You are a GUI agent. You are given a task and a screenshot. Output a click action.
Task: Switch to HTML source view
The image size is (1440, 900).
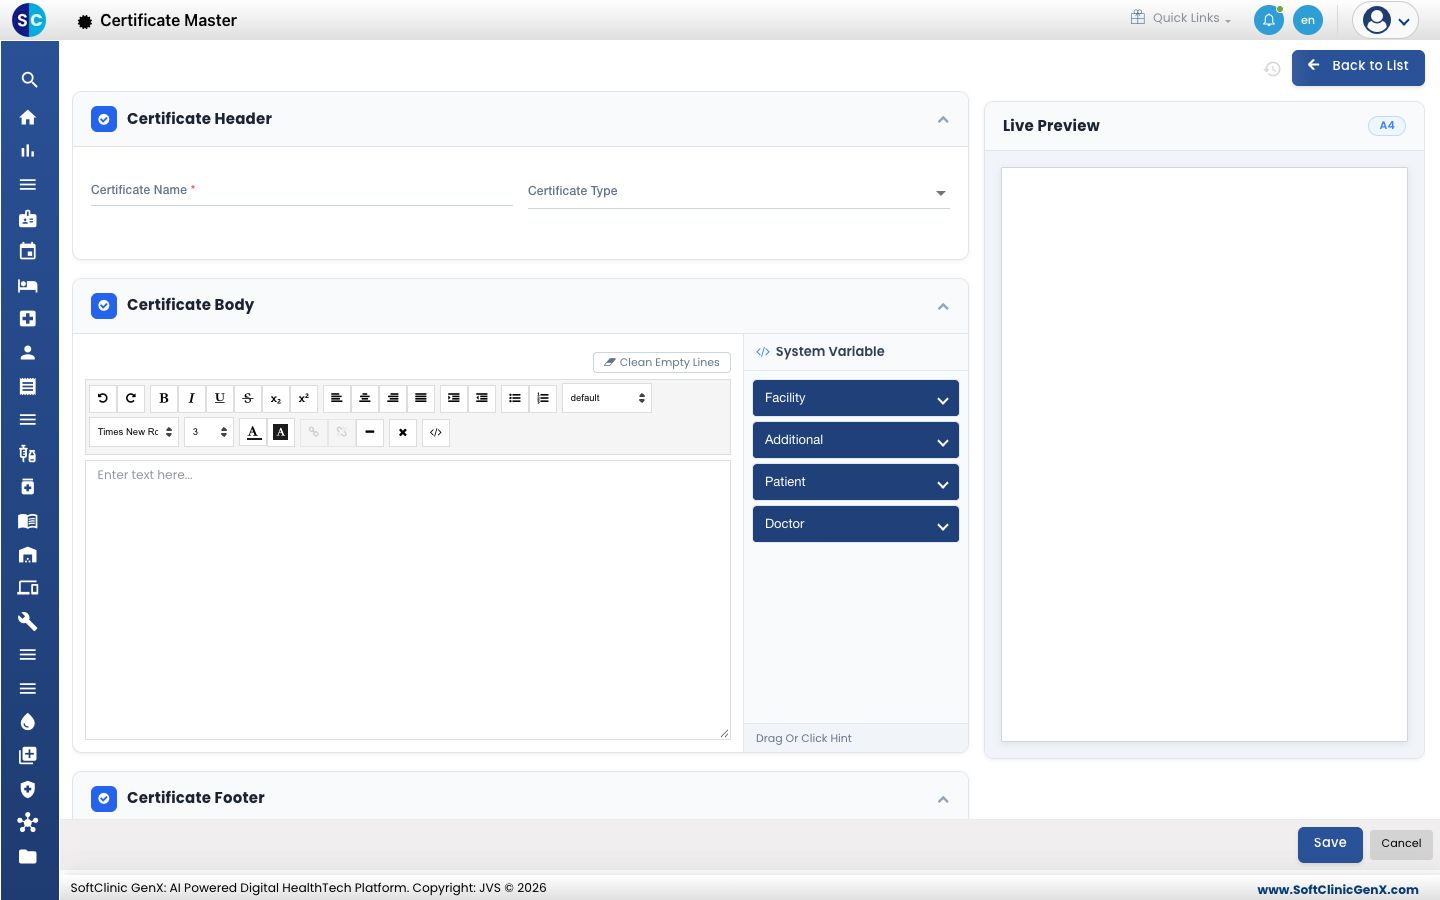(x=436, y=432)
